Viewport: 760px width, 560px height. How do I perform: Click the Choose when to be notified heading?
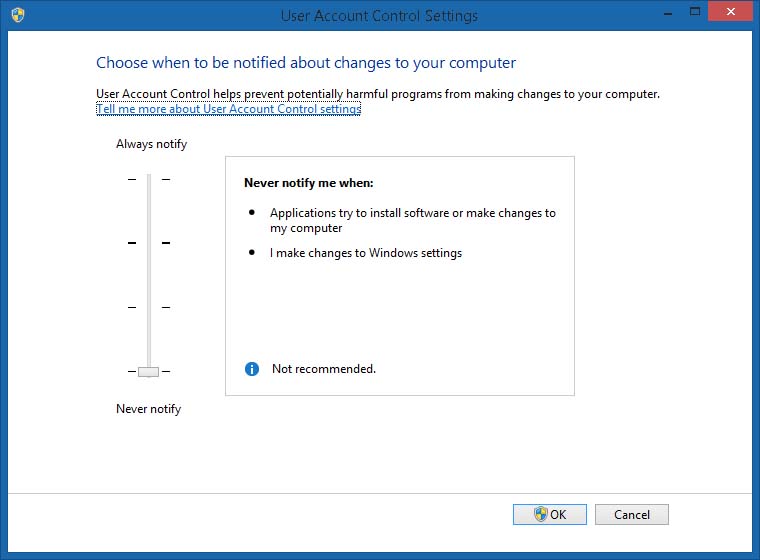click(x=306, y=63)
